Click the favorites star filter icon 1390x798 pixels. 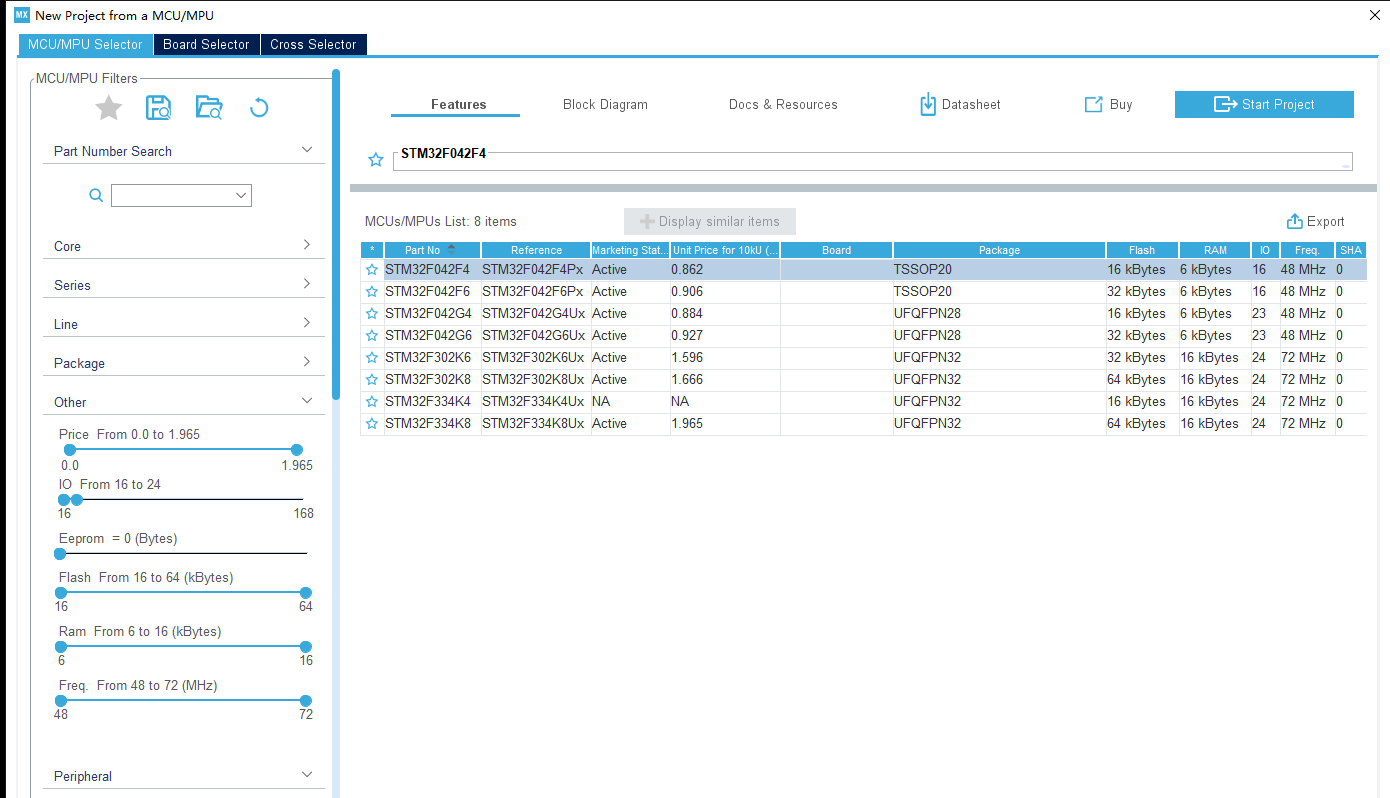point(108,108)
